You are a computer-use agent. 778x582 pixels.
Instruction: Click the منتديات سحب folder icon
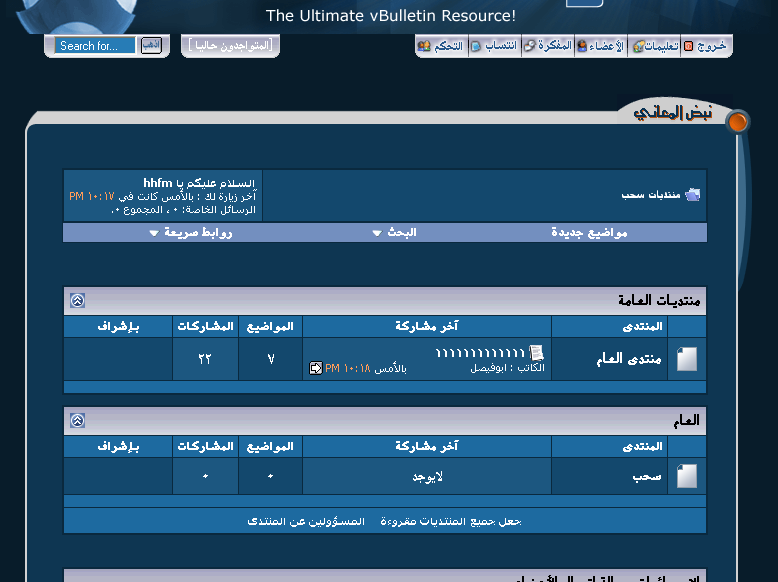(692, 194)
